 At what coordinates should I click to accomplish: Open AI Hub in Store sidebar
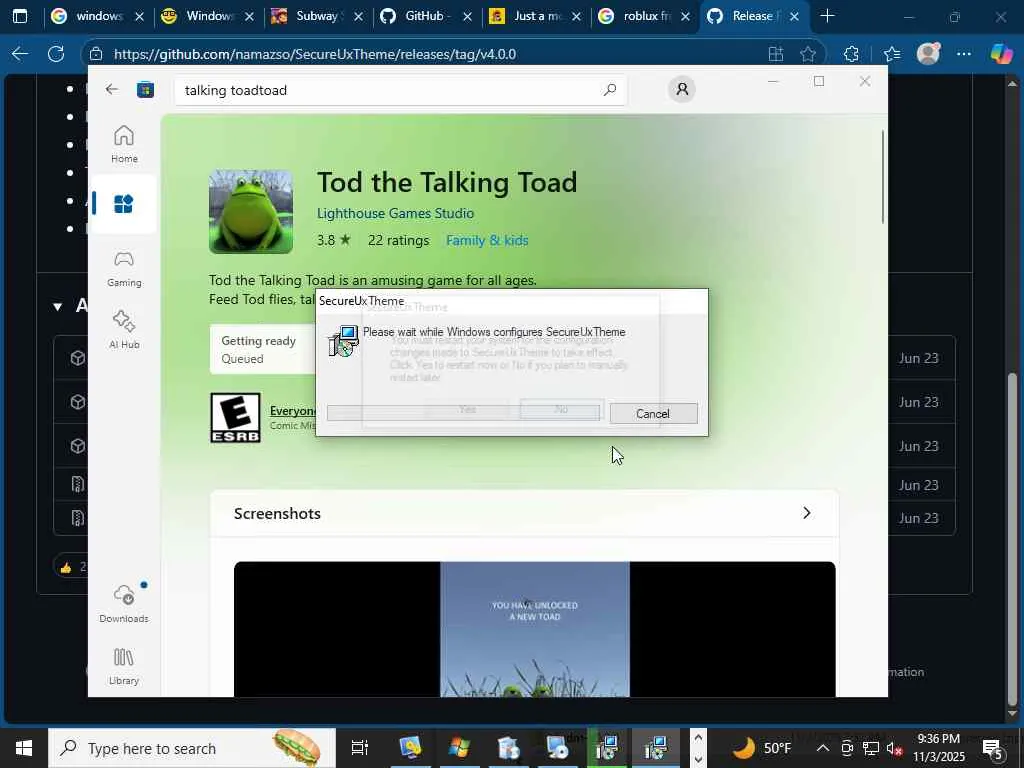coord(123,330)
